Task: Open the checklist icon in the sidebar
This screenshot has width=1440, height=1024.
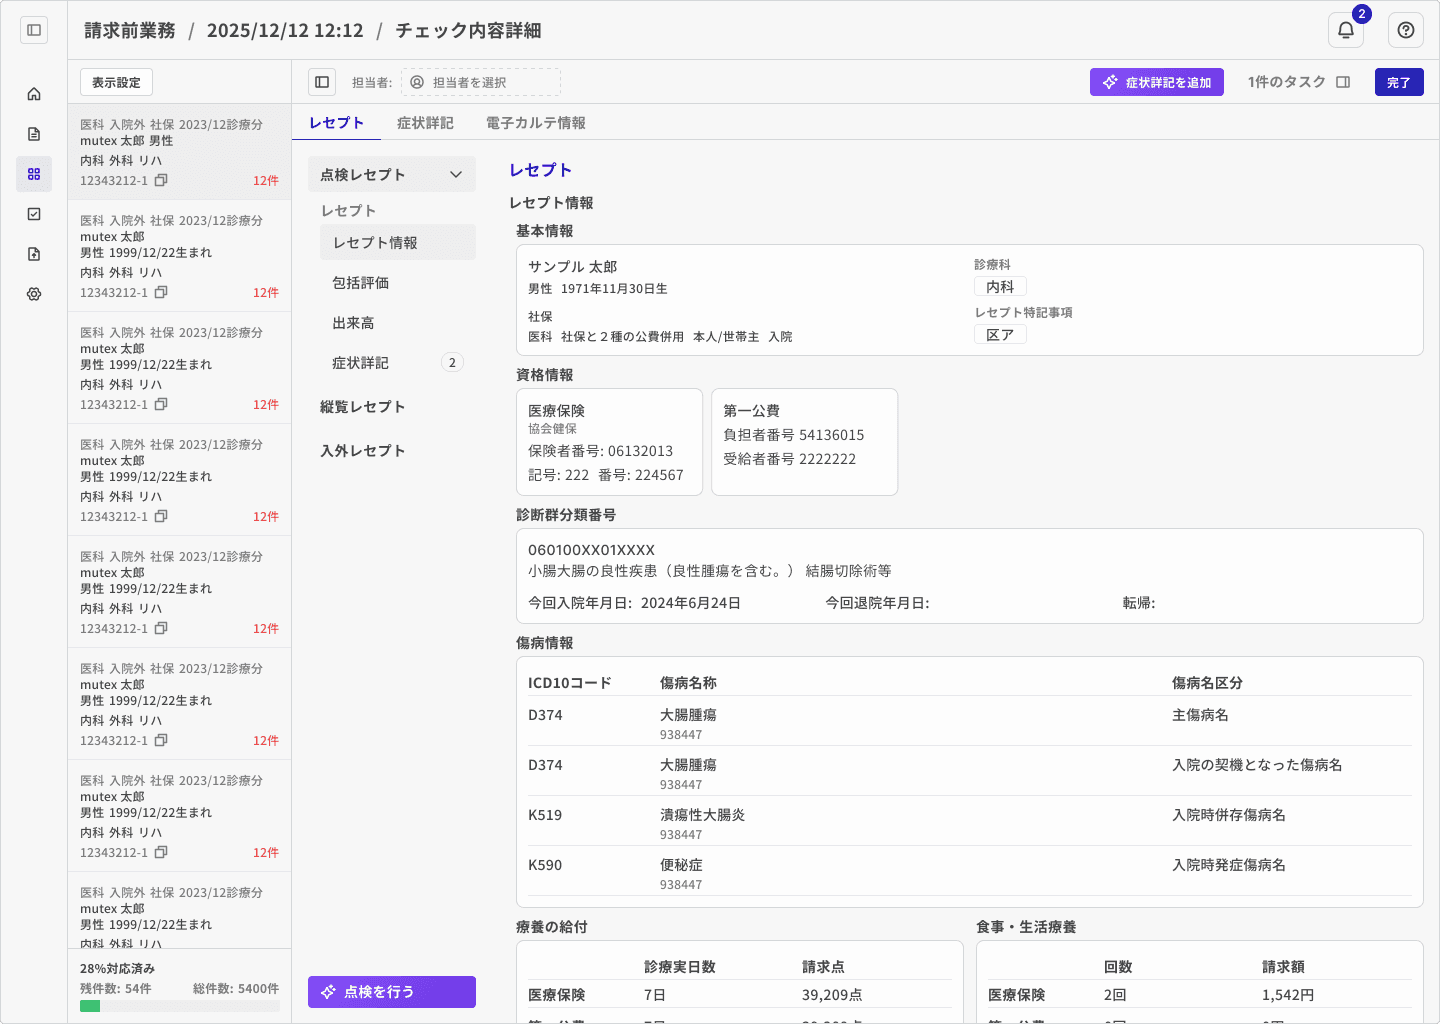Action: (x=34, y=214)
